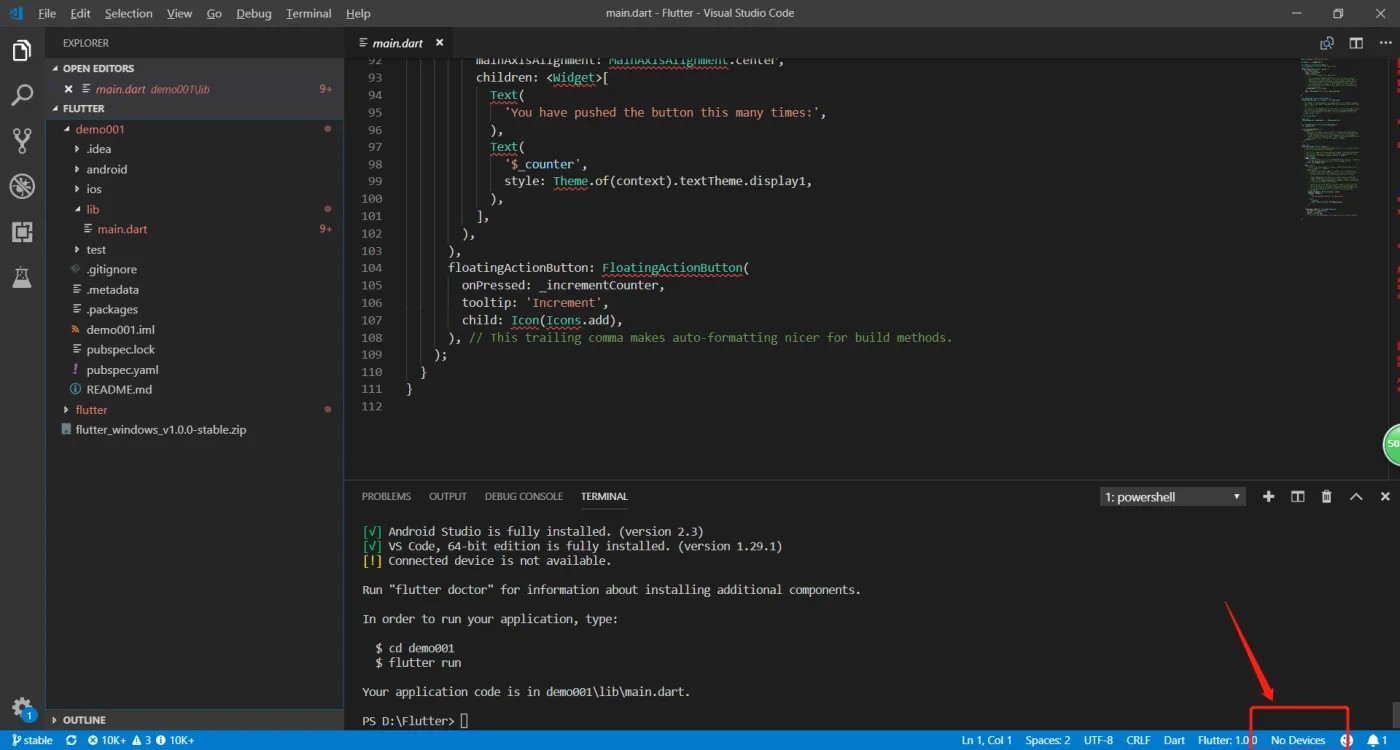This screenshot has height=750, width=1400.
Task: Switch to the PROBLEMS tab
Action: click(x=386, y=497)
